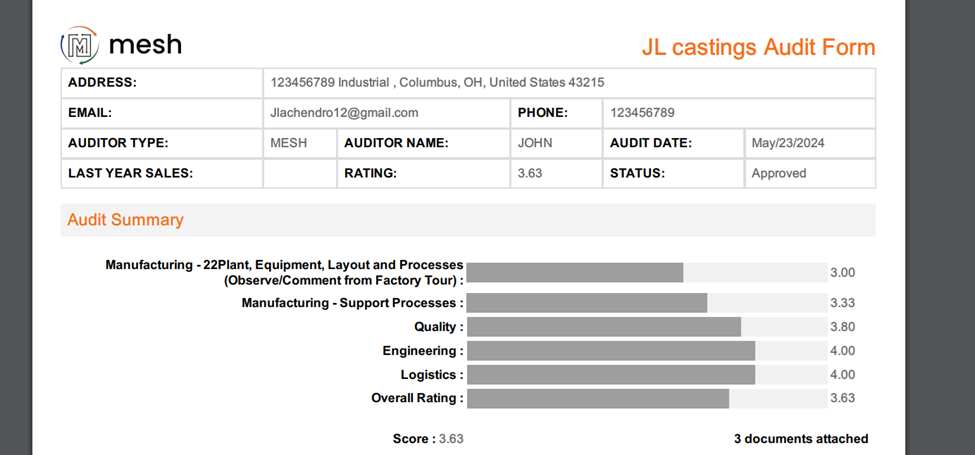Click the JL castings Audit Form title
The width and height of the screenshot is (975, 455).
tap(757, 48)
